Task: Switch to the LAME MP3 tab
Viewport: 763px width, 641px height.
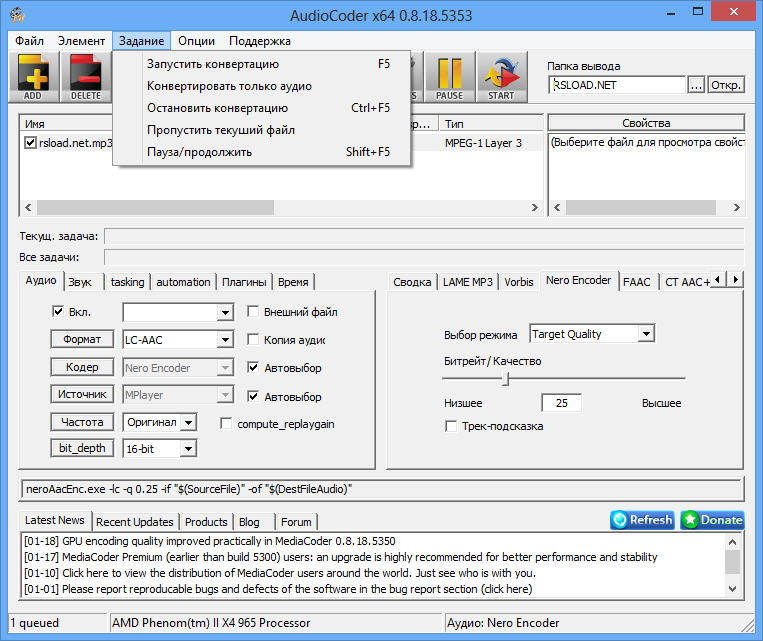Action: point(468,282)
